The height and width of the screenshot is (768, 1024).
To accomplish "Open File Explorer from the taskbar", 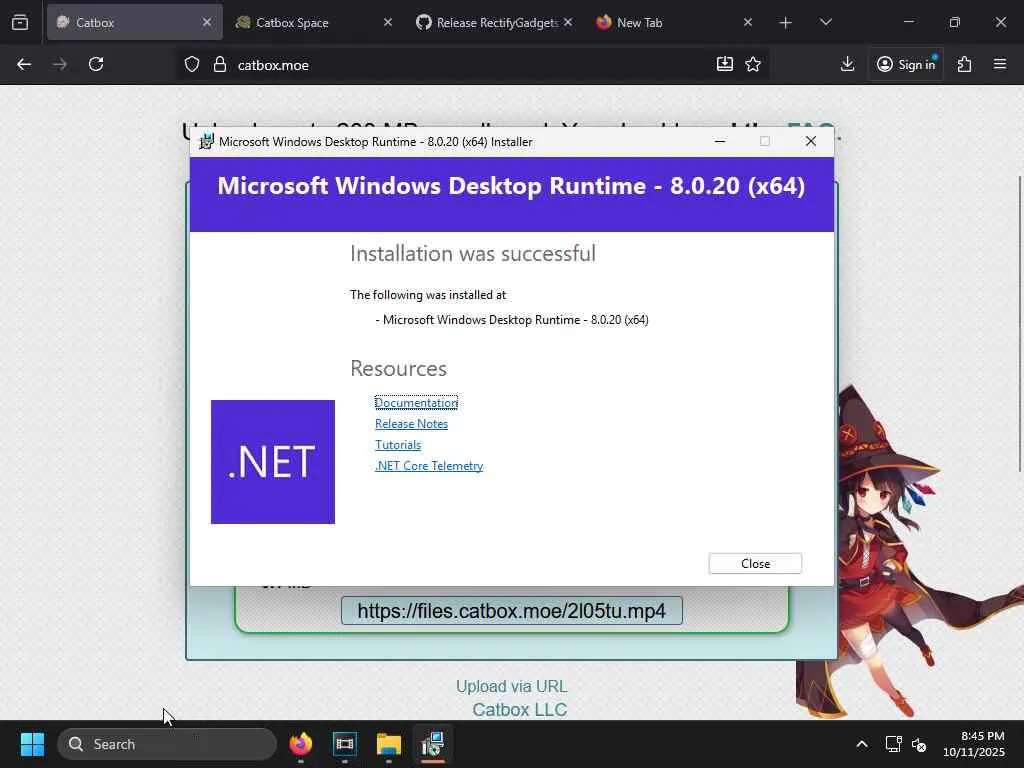I will click(x=389, y=744).
